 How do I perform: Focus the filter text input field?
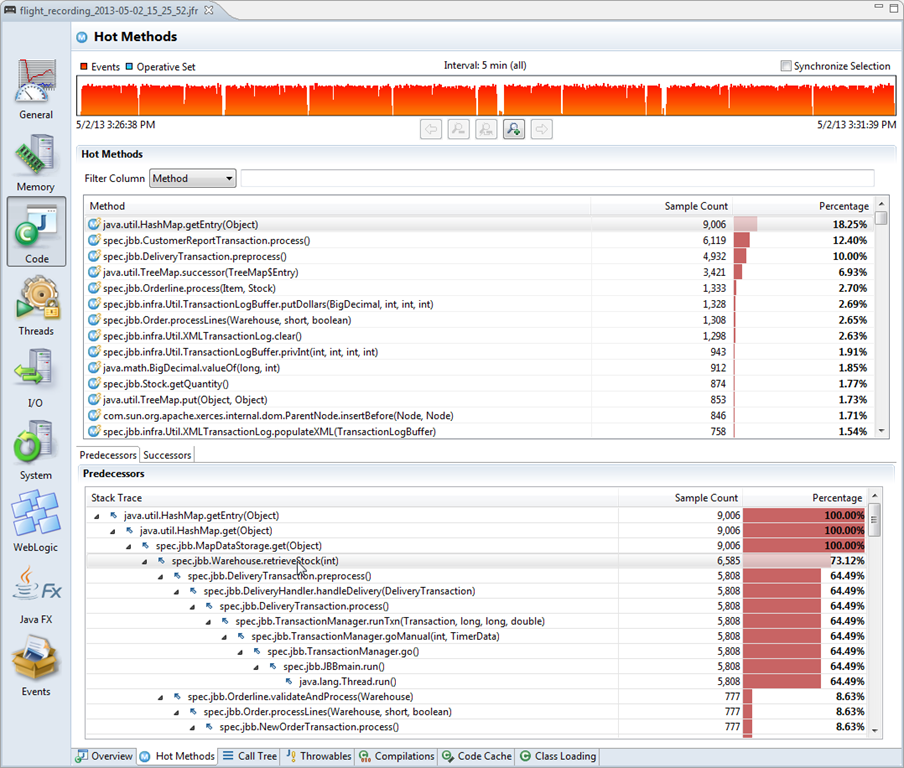557,178
